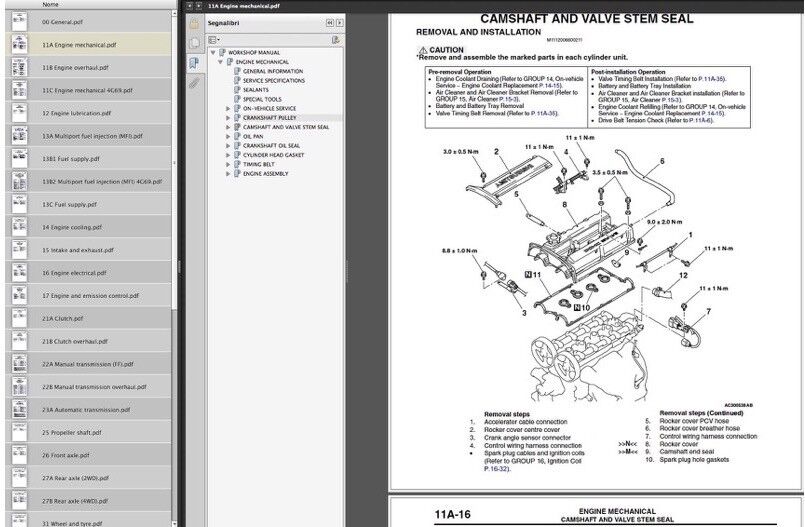
Task: Expand the ENGINE ASSEMBLY bookmark
Action: (x=228, y=173)
